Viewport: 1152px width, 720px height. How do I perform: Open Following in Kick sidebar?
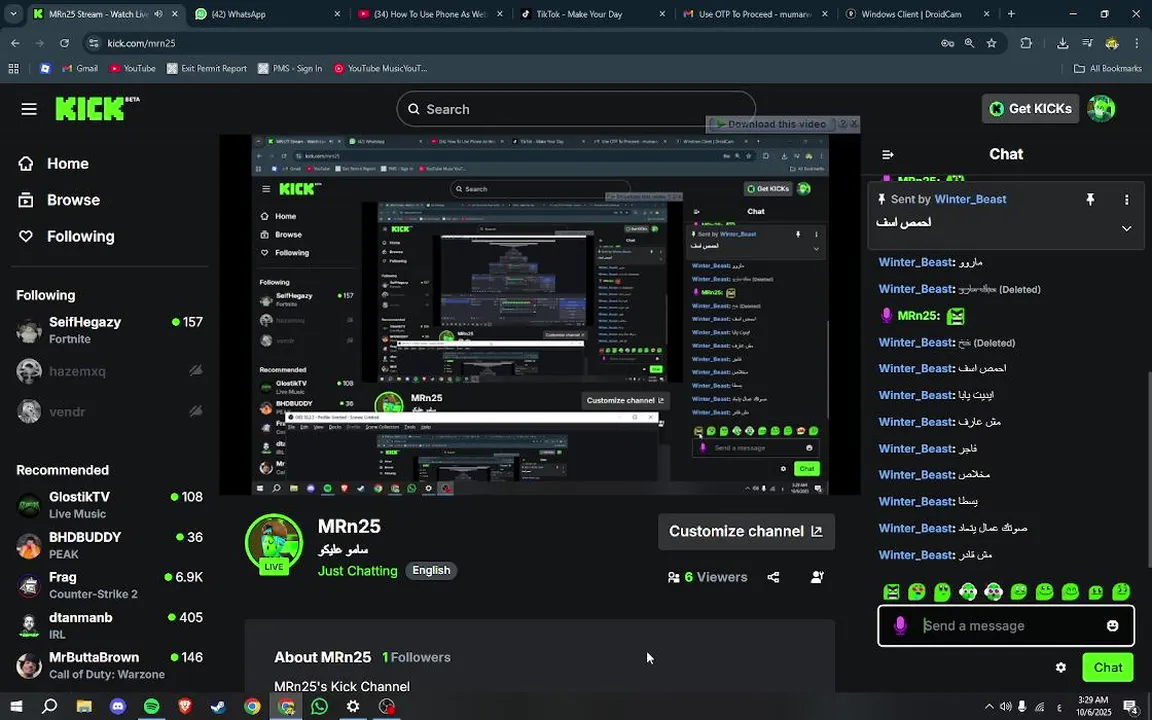click(66, 237)
